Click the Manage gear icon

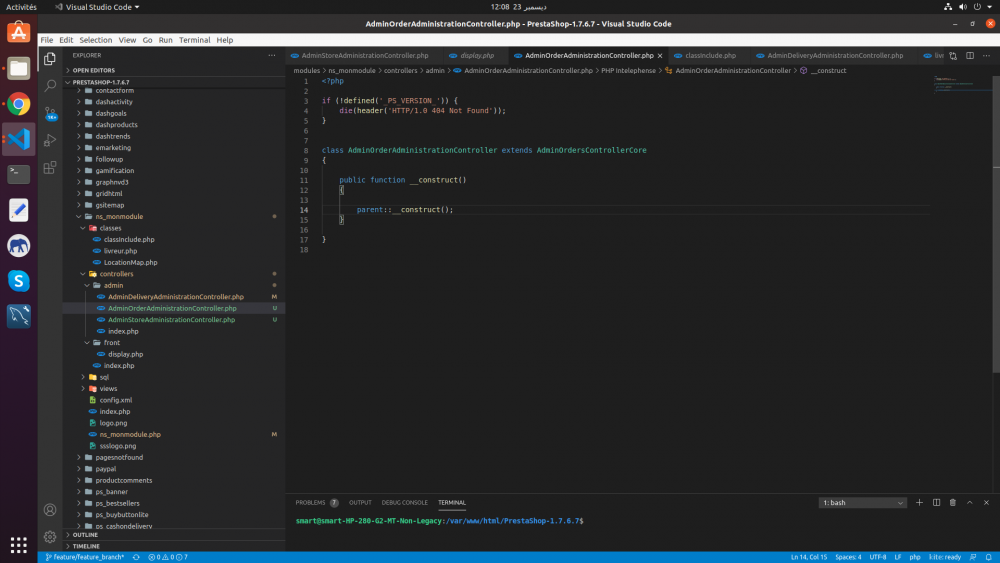point(50,536)
